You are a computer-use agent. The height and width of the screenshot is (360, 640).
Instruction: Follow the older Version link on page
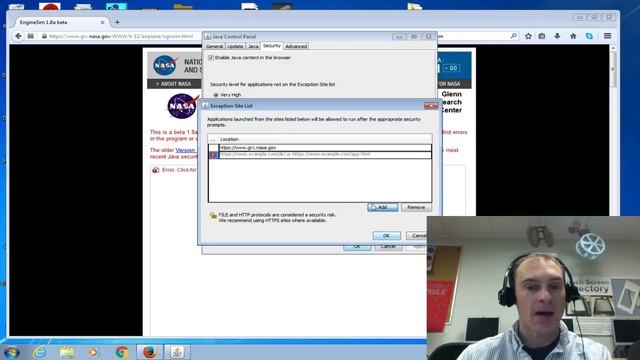(x=185, y=150)
